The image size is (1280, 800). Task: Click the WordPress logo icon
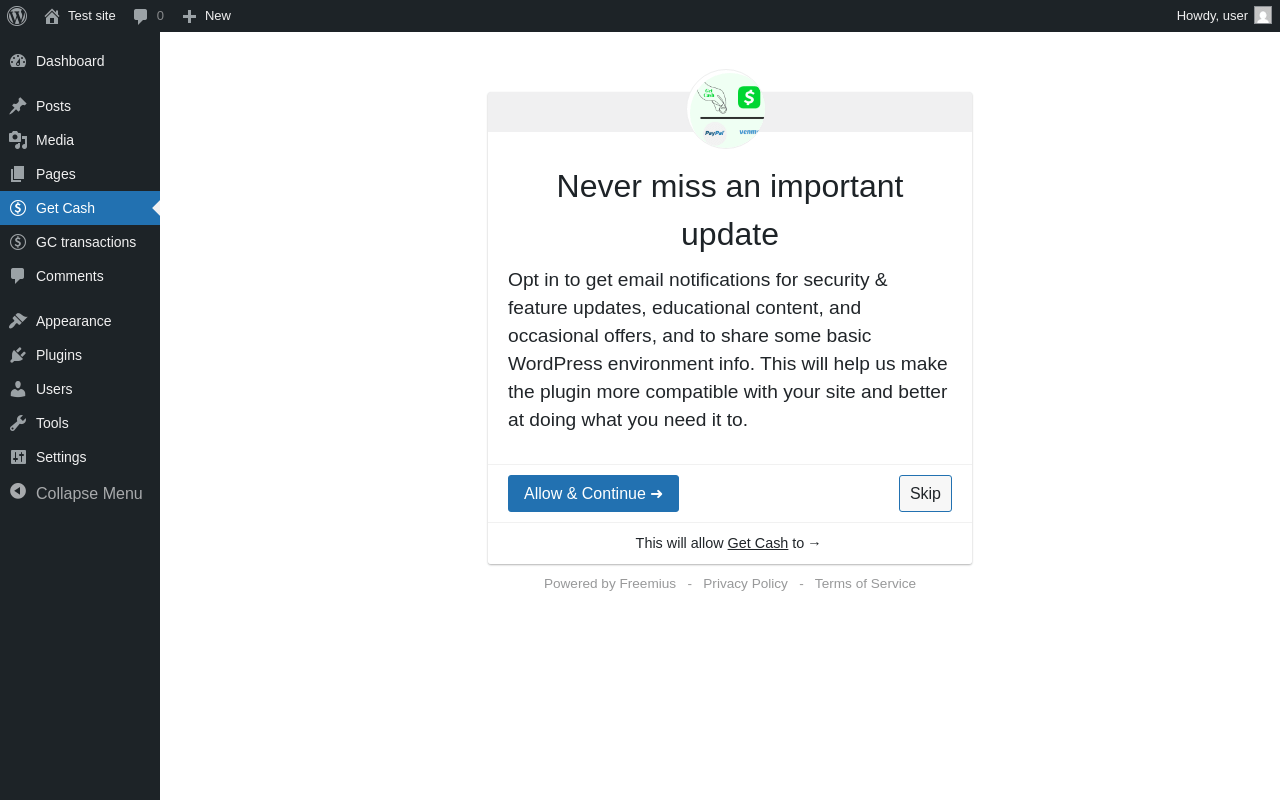coord(17,16)
